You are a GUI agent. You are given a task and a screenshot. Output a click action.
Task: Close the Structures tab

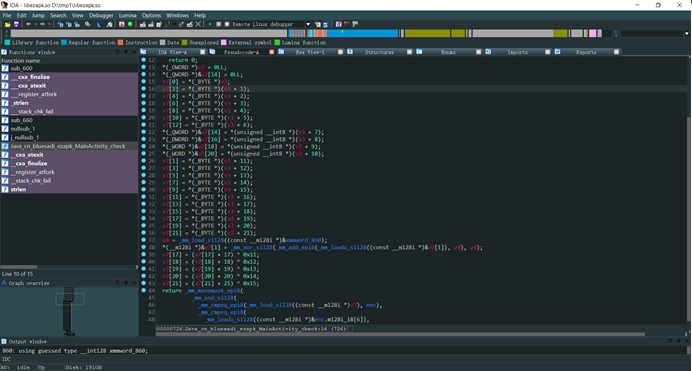click(x=409, y=52)
